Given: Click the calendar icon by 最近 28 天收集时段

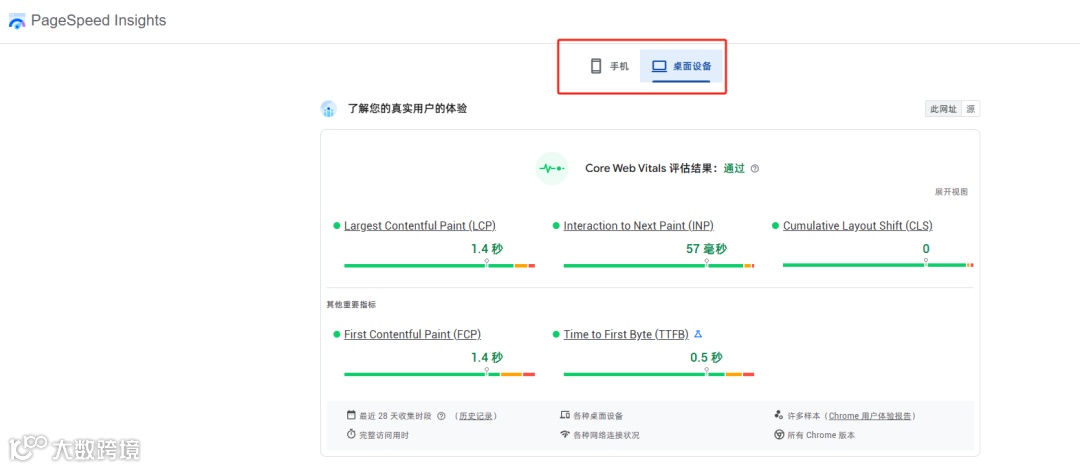Looking at the screenshot, I should click(x=351, y=415).
